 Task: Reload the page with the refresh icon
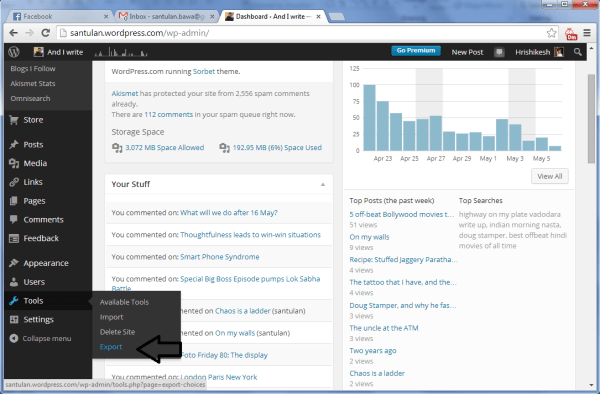pyautogui.click(x=46, y=33)
